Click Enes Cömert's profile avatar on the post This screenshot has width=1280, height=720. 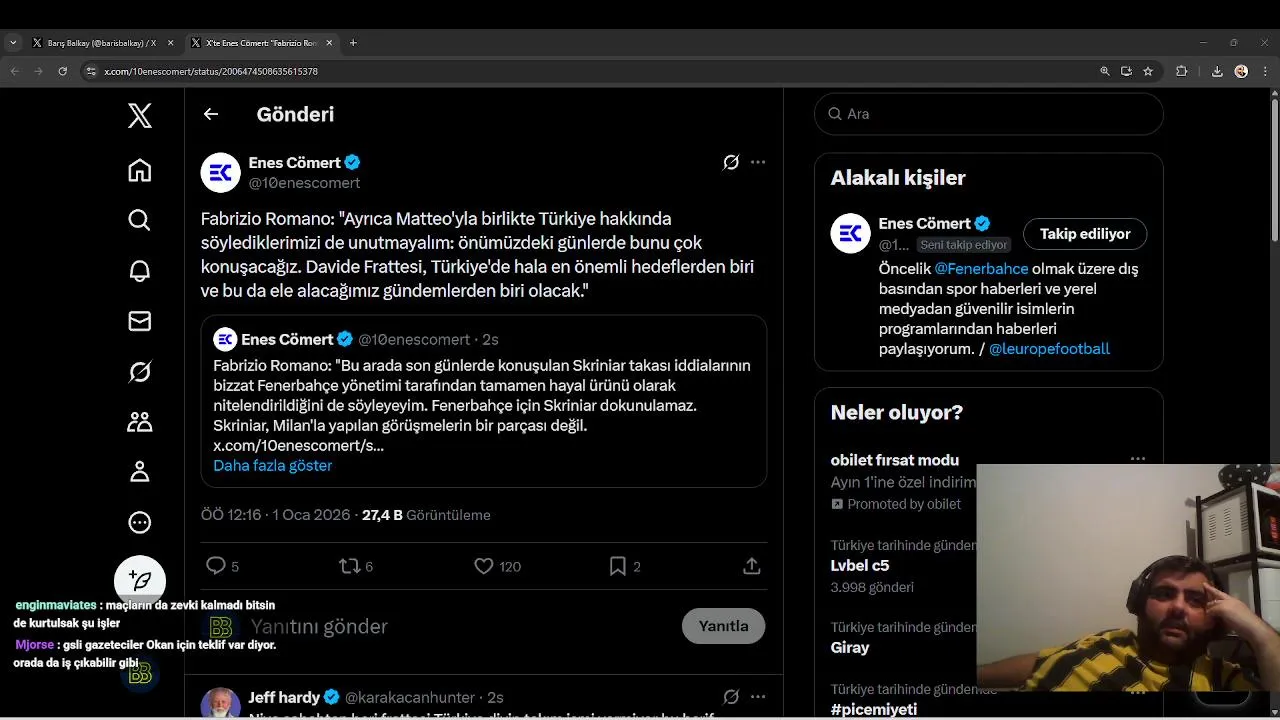(x=221, y=172)
